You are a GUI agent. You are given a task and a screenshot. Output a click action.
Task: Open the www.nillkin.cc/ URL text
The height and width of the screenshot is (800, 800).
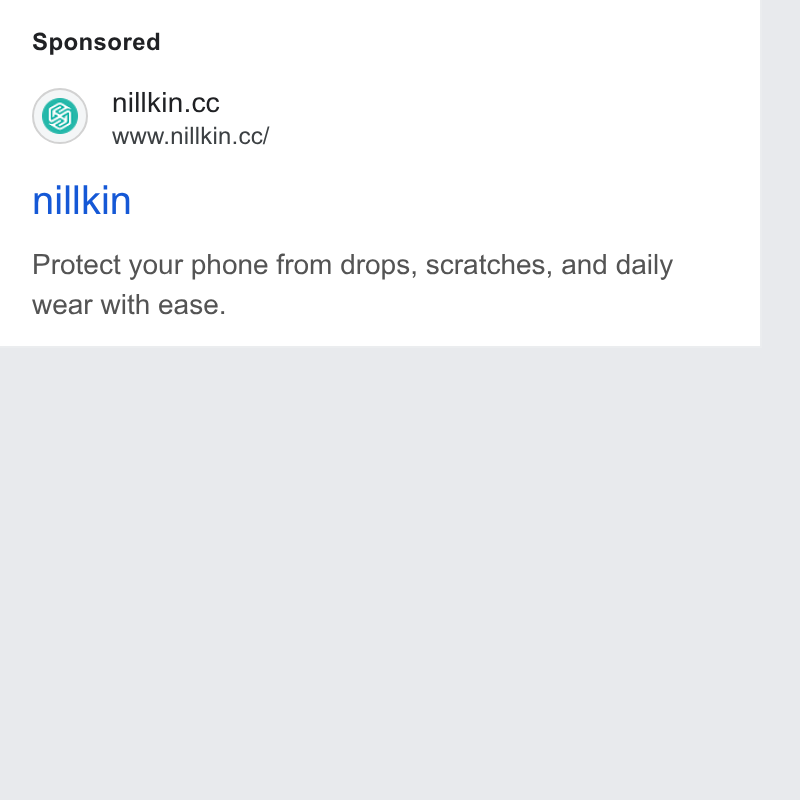click(190, 136)
